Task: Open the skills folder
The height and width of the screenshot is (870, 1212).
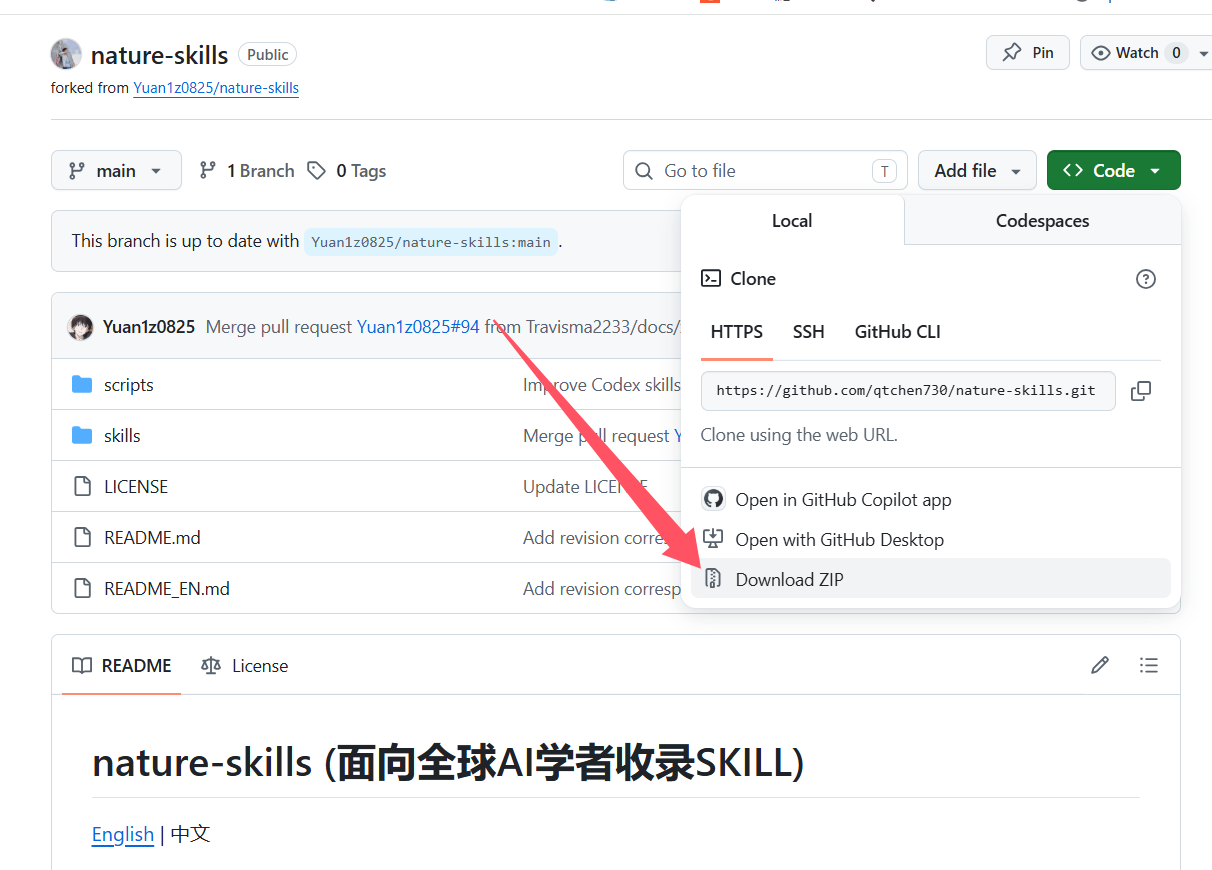Action: [122, 436]
